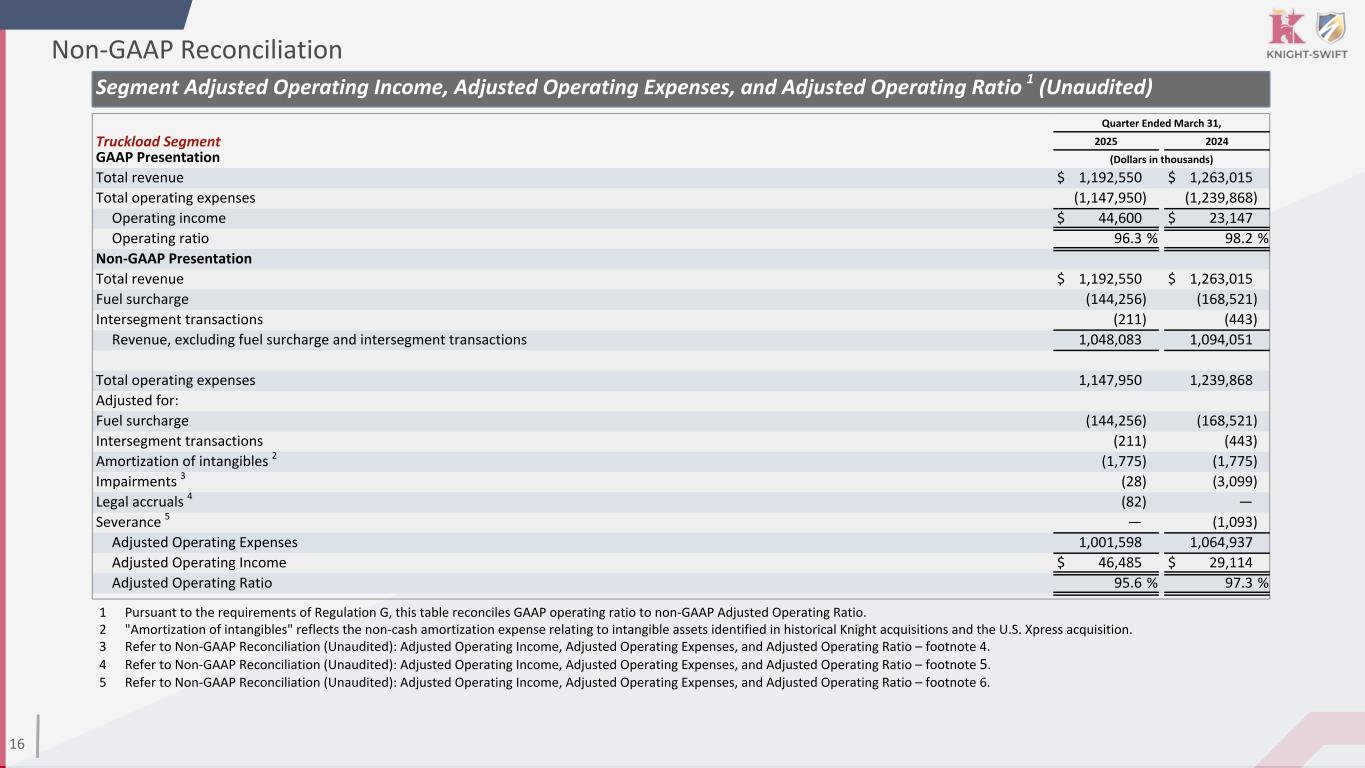Select the 'Legal accruals' row label
This screenshot has width=1365, height=768.
[x=140, y=502]
